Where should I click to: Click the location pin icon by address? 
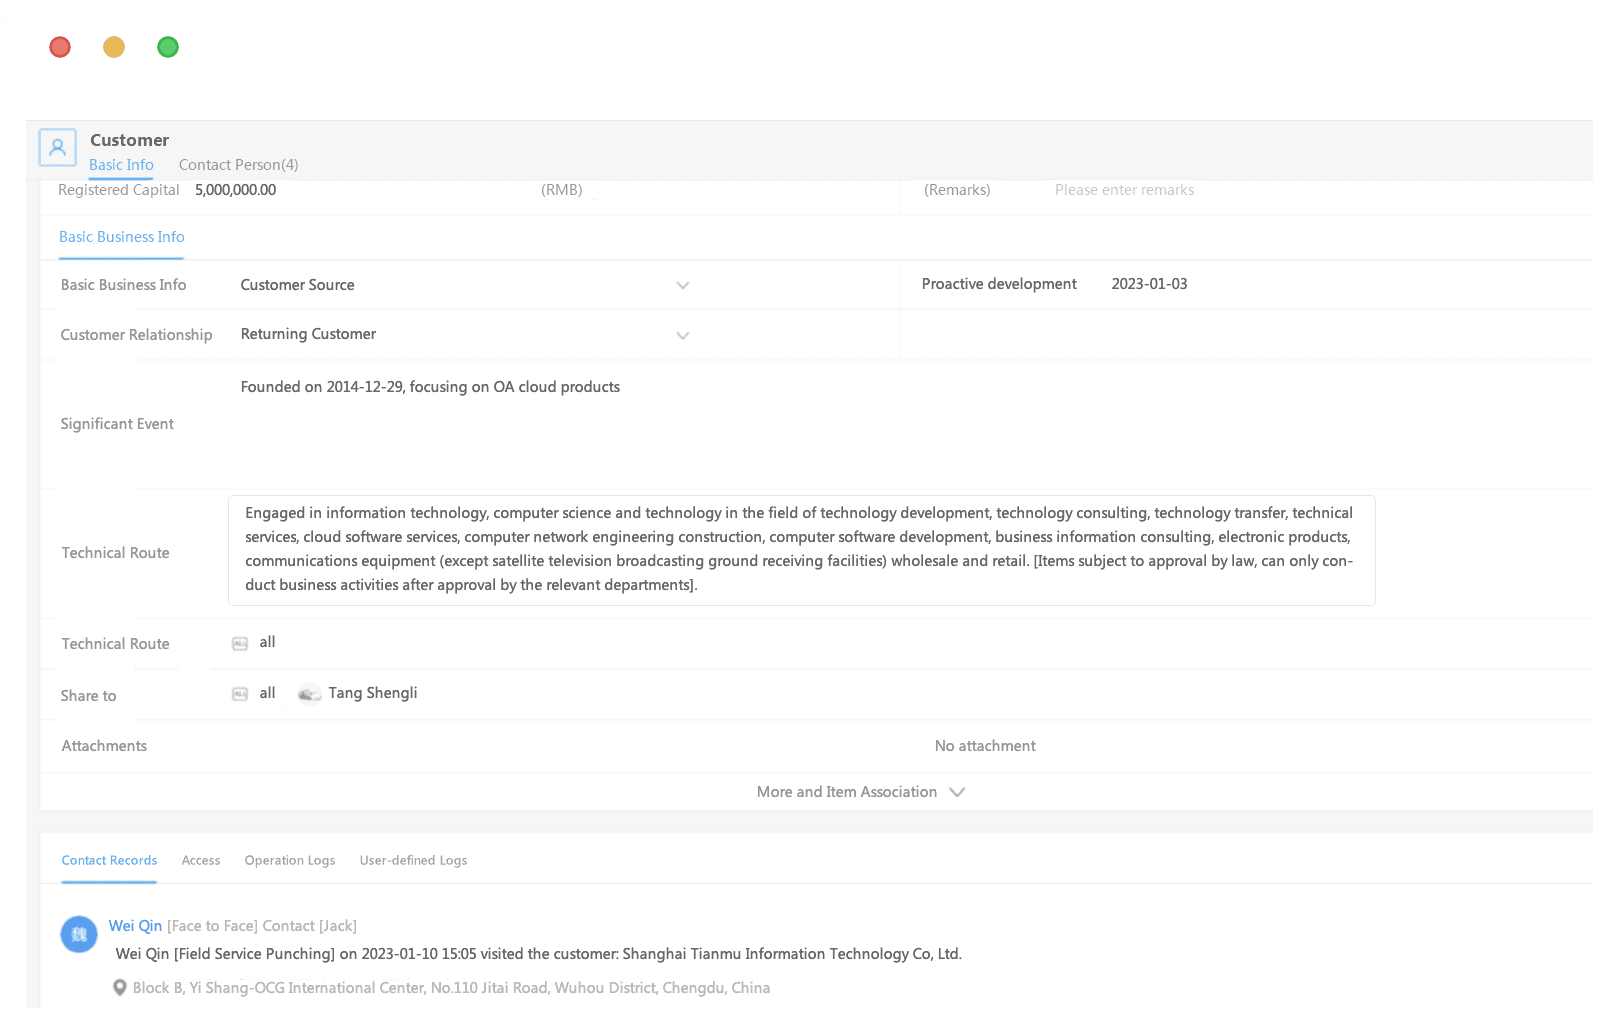point(120,988)
